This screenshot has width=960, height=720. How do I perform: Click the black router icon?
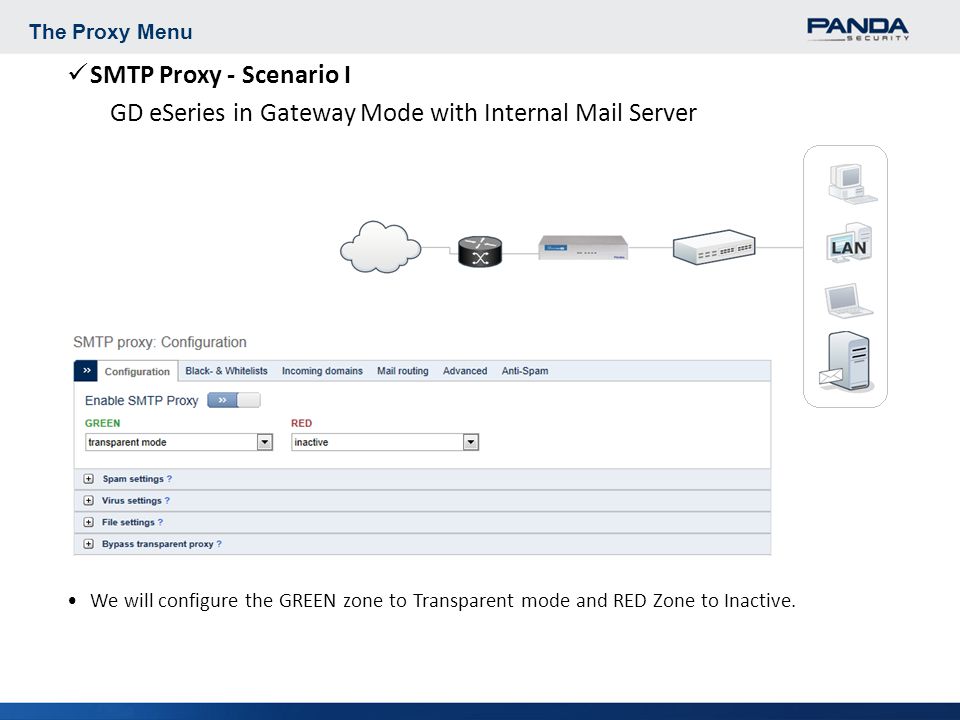click(480, 251)
